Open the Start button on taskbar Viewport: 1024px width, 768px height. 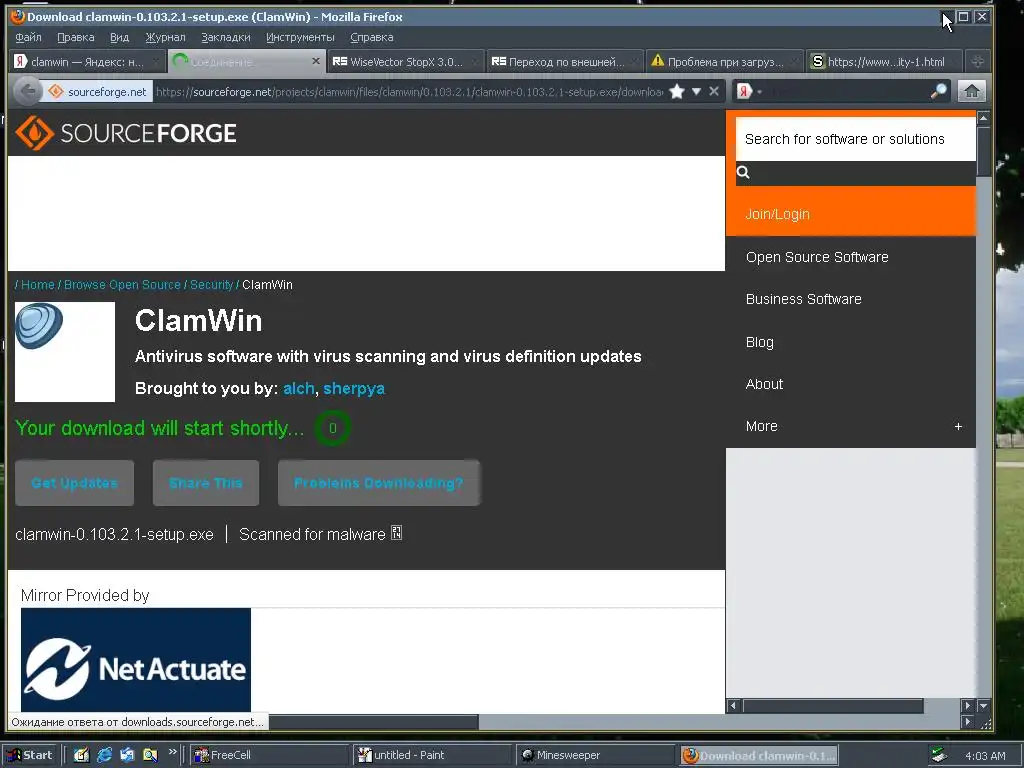(x=29, y=755)
